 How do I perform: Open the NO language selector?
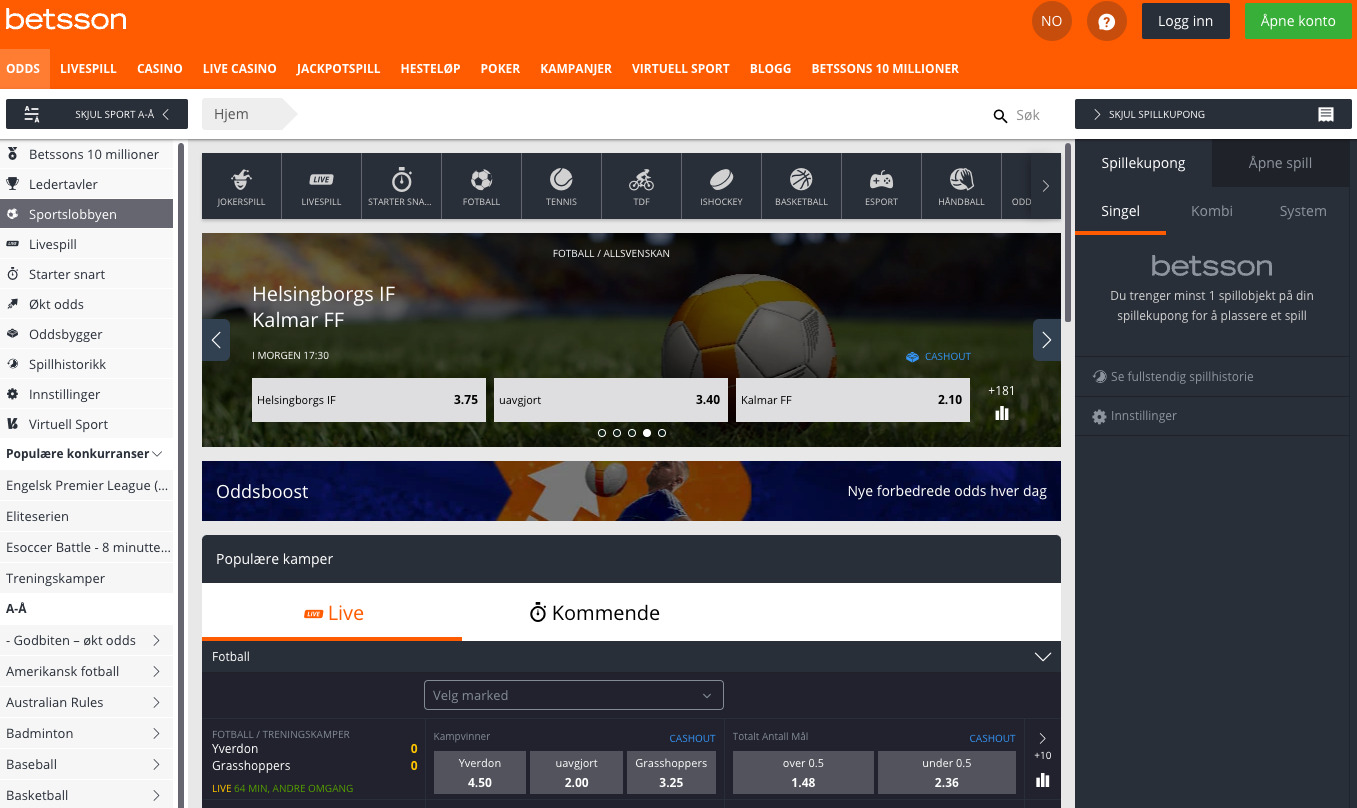click(x=1051, y=21)
